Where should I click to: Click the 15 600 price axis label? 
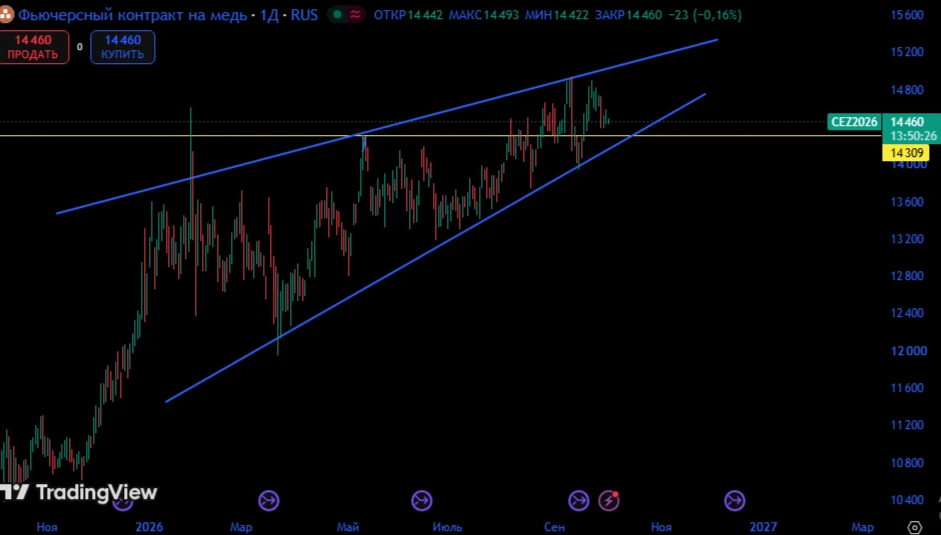coord(907,15)
